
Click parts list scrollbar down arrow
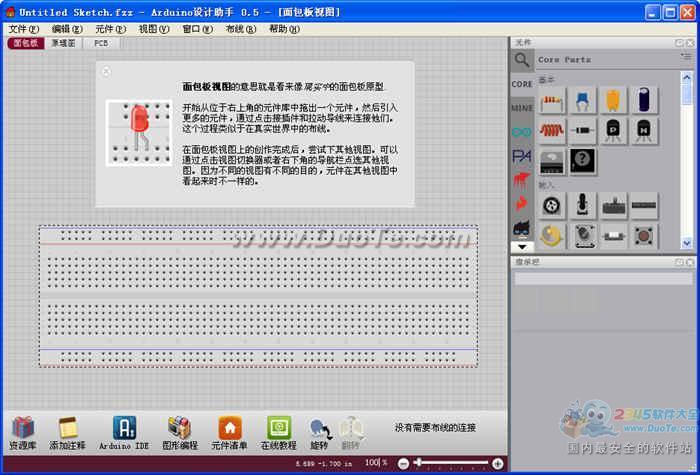[687, 243]
